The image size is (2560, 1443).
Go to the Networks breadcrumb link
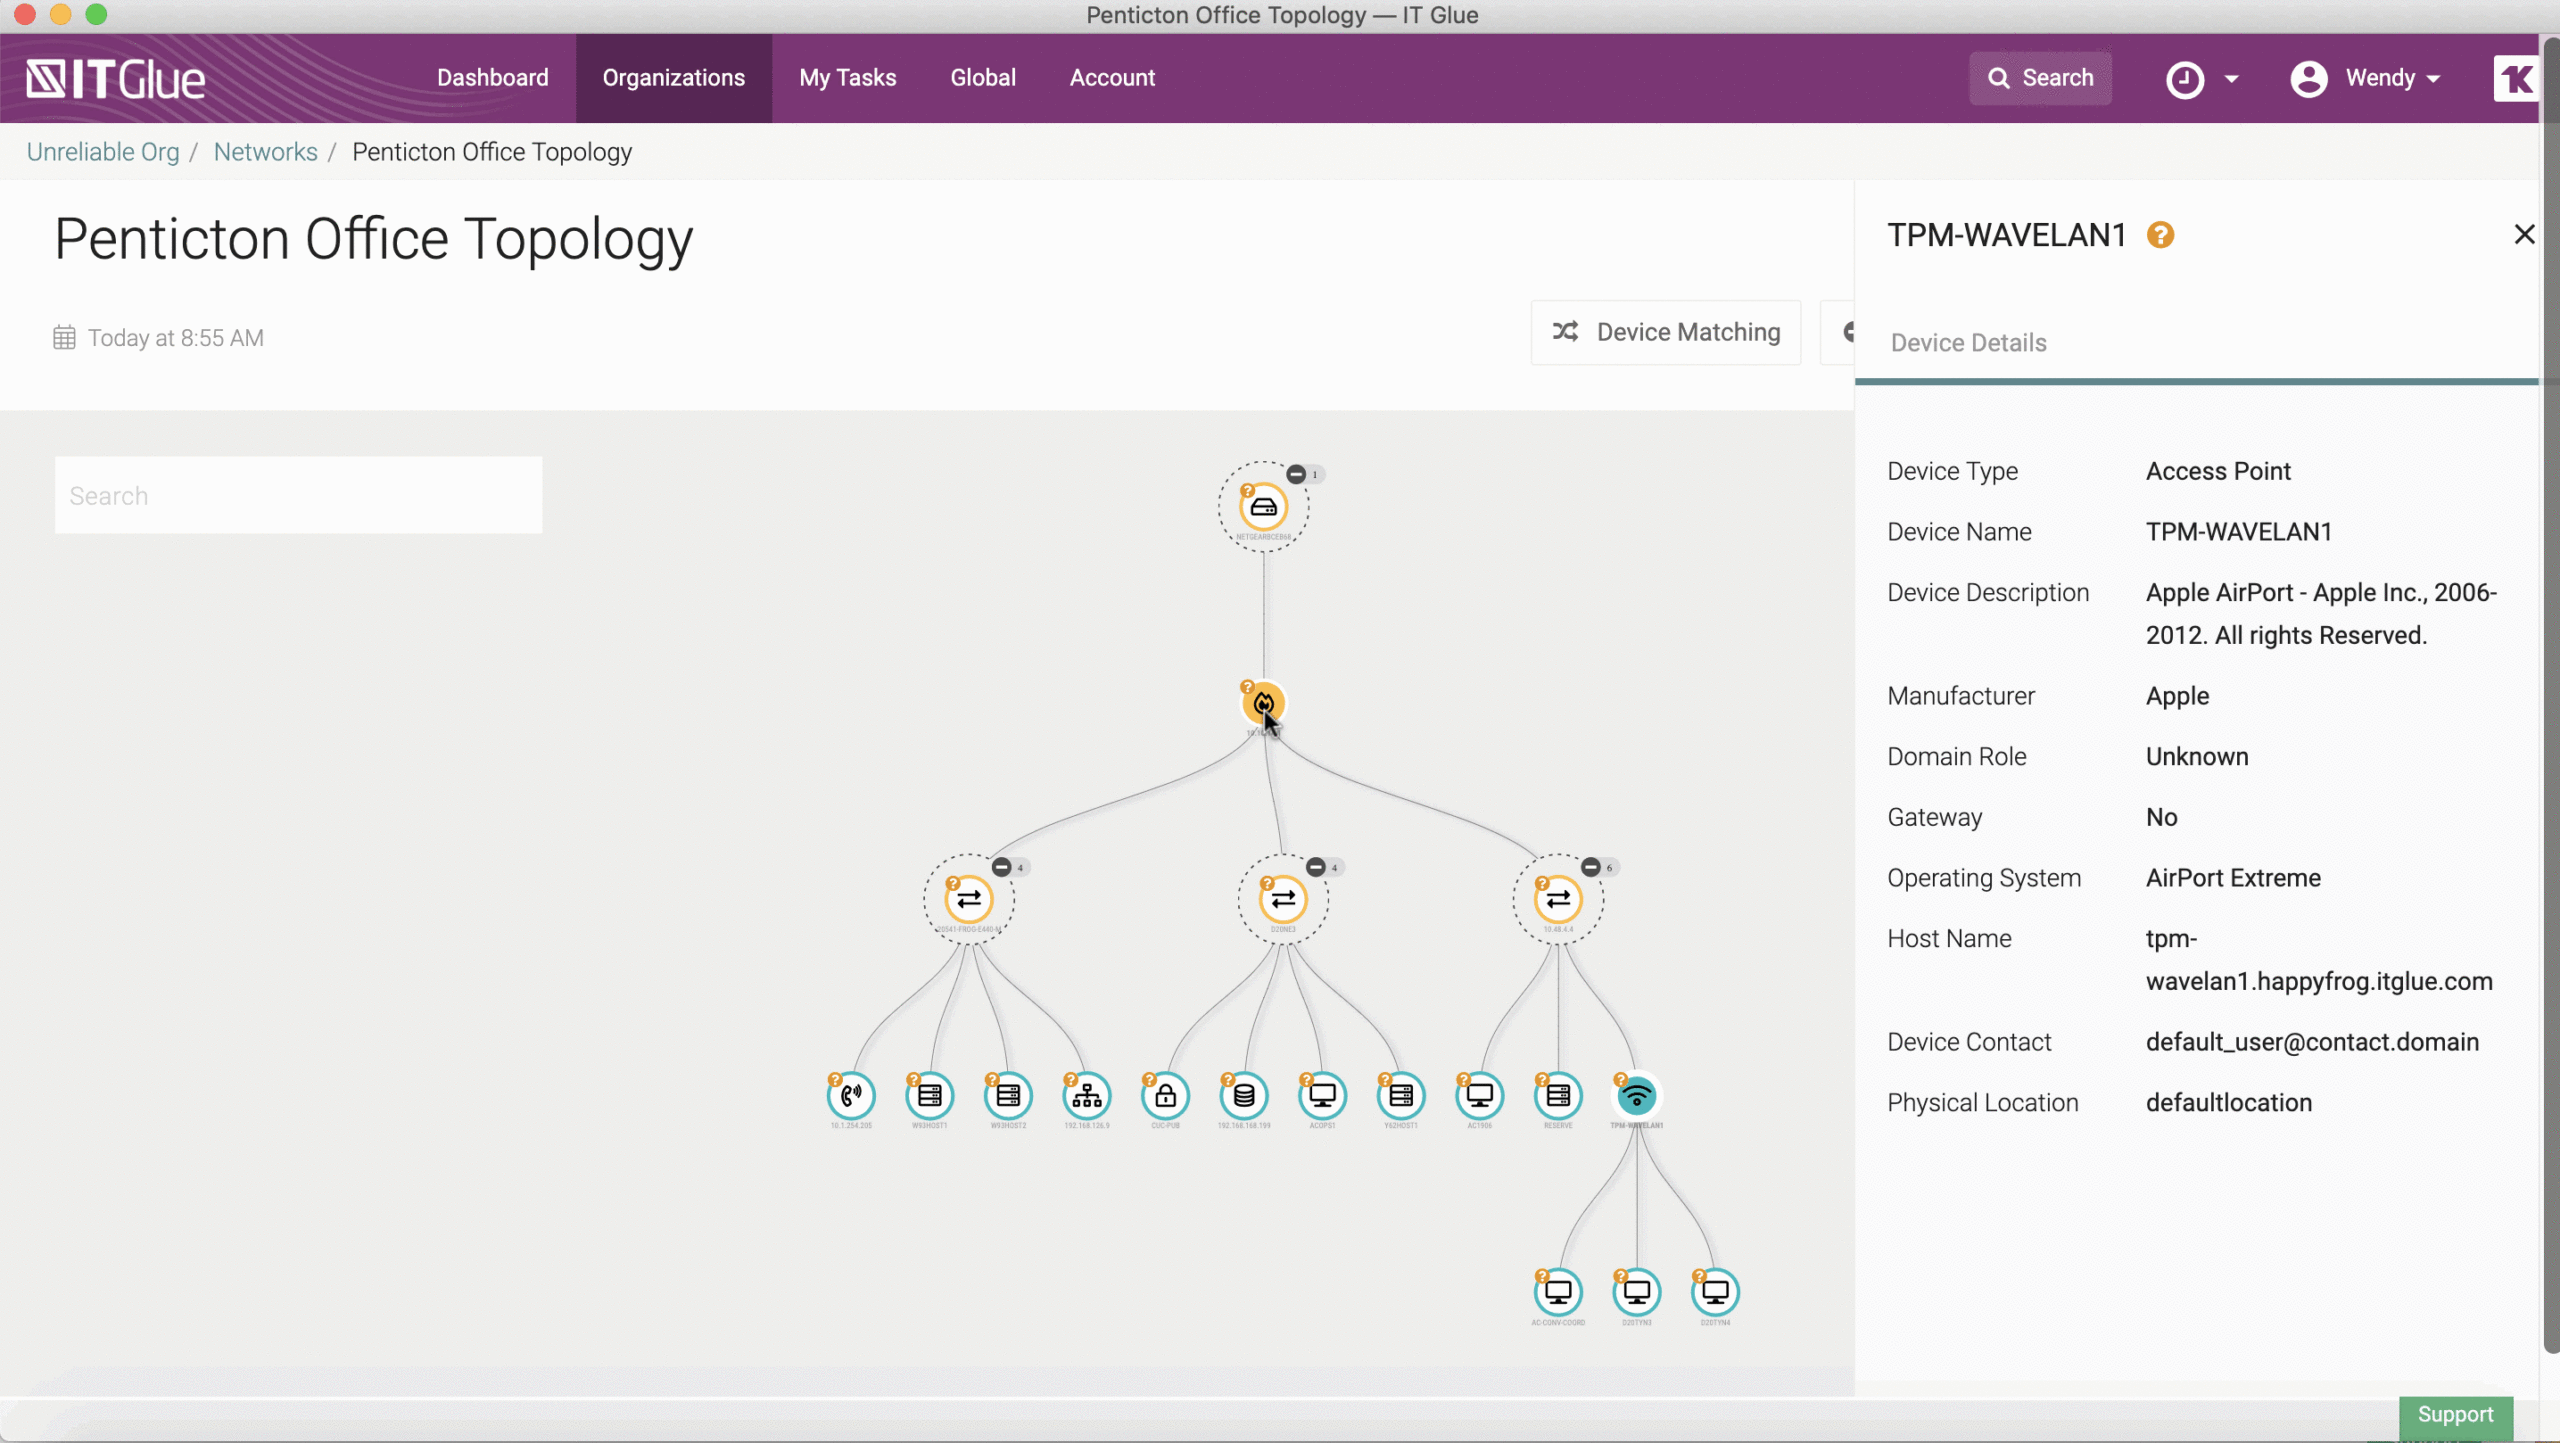click(x=265, y=152)
